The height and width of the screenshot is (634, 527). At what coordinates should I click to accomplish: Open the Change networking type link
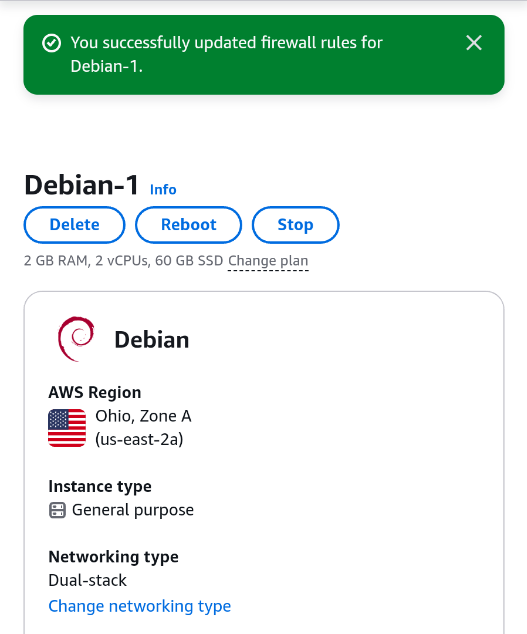(x=140, y=606)
